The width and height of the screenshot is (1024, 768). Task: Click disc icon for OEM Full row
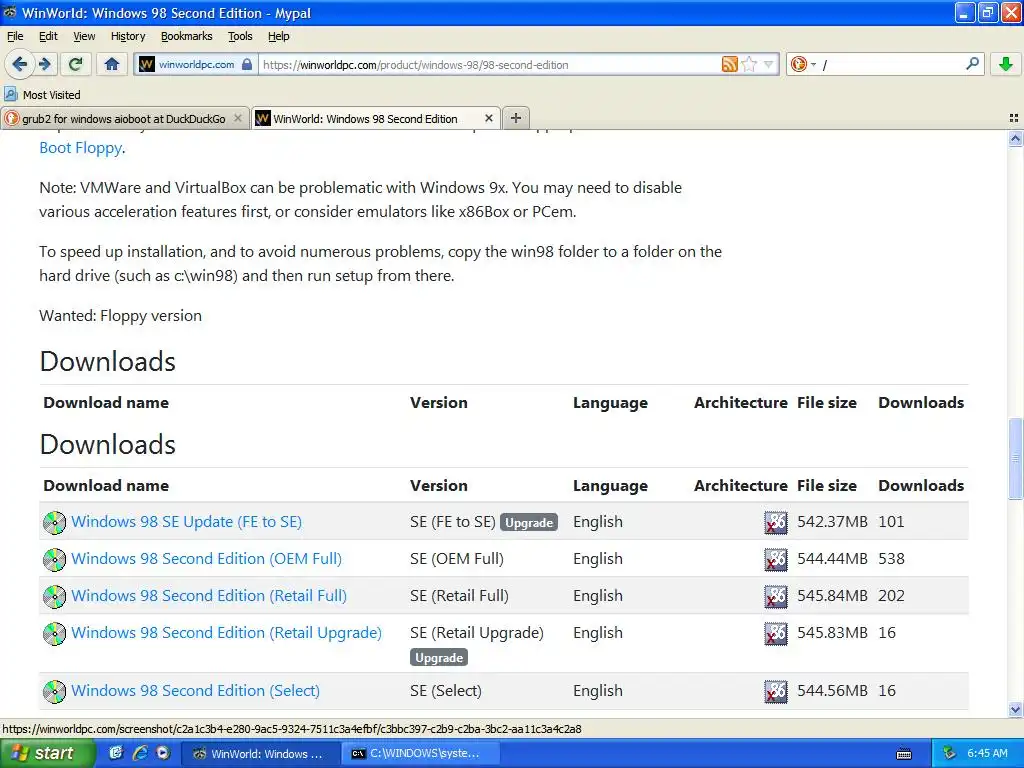click(x=54, y=560)
